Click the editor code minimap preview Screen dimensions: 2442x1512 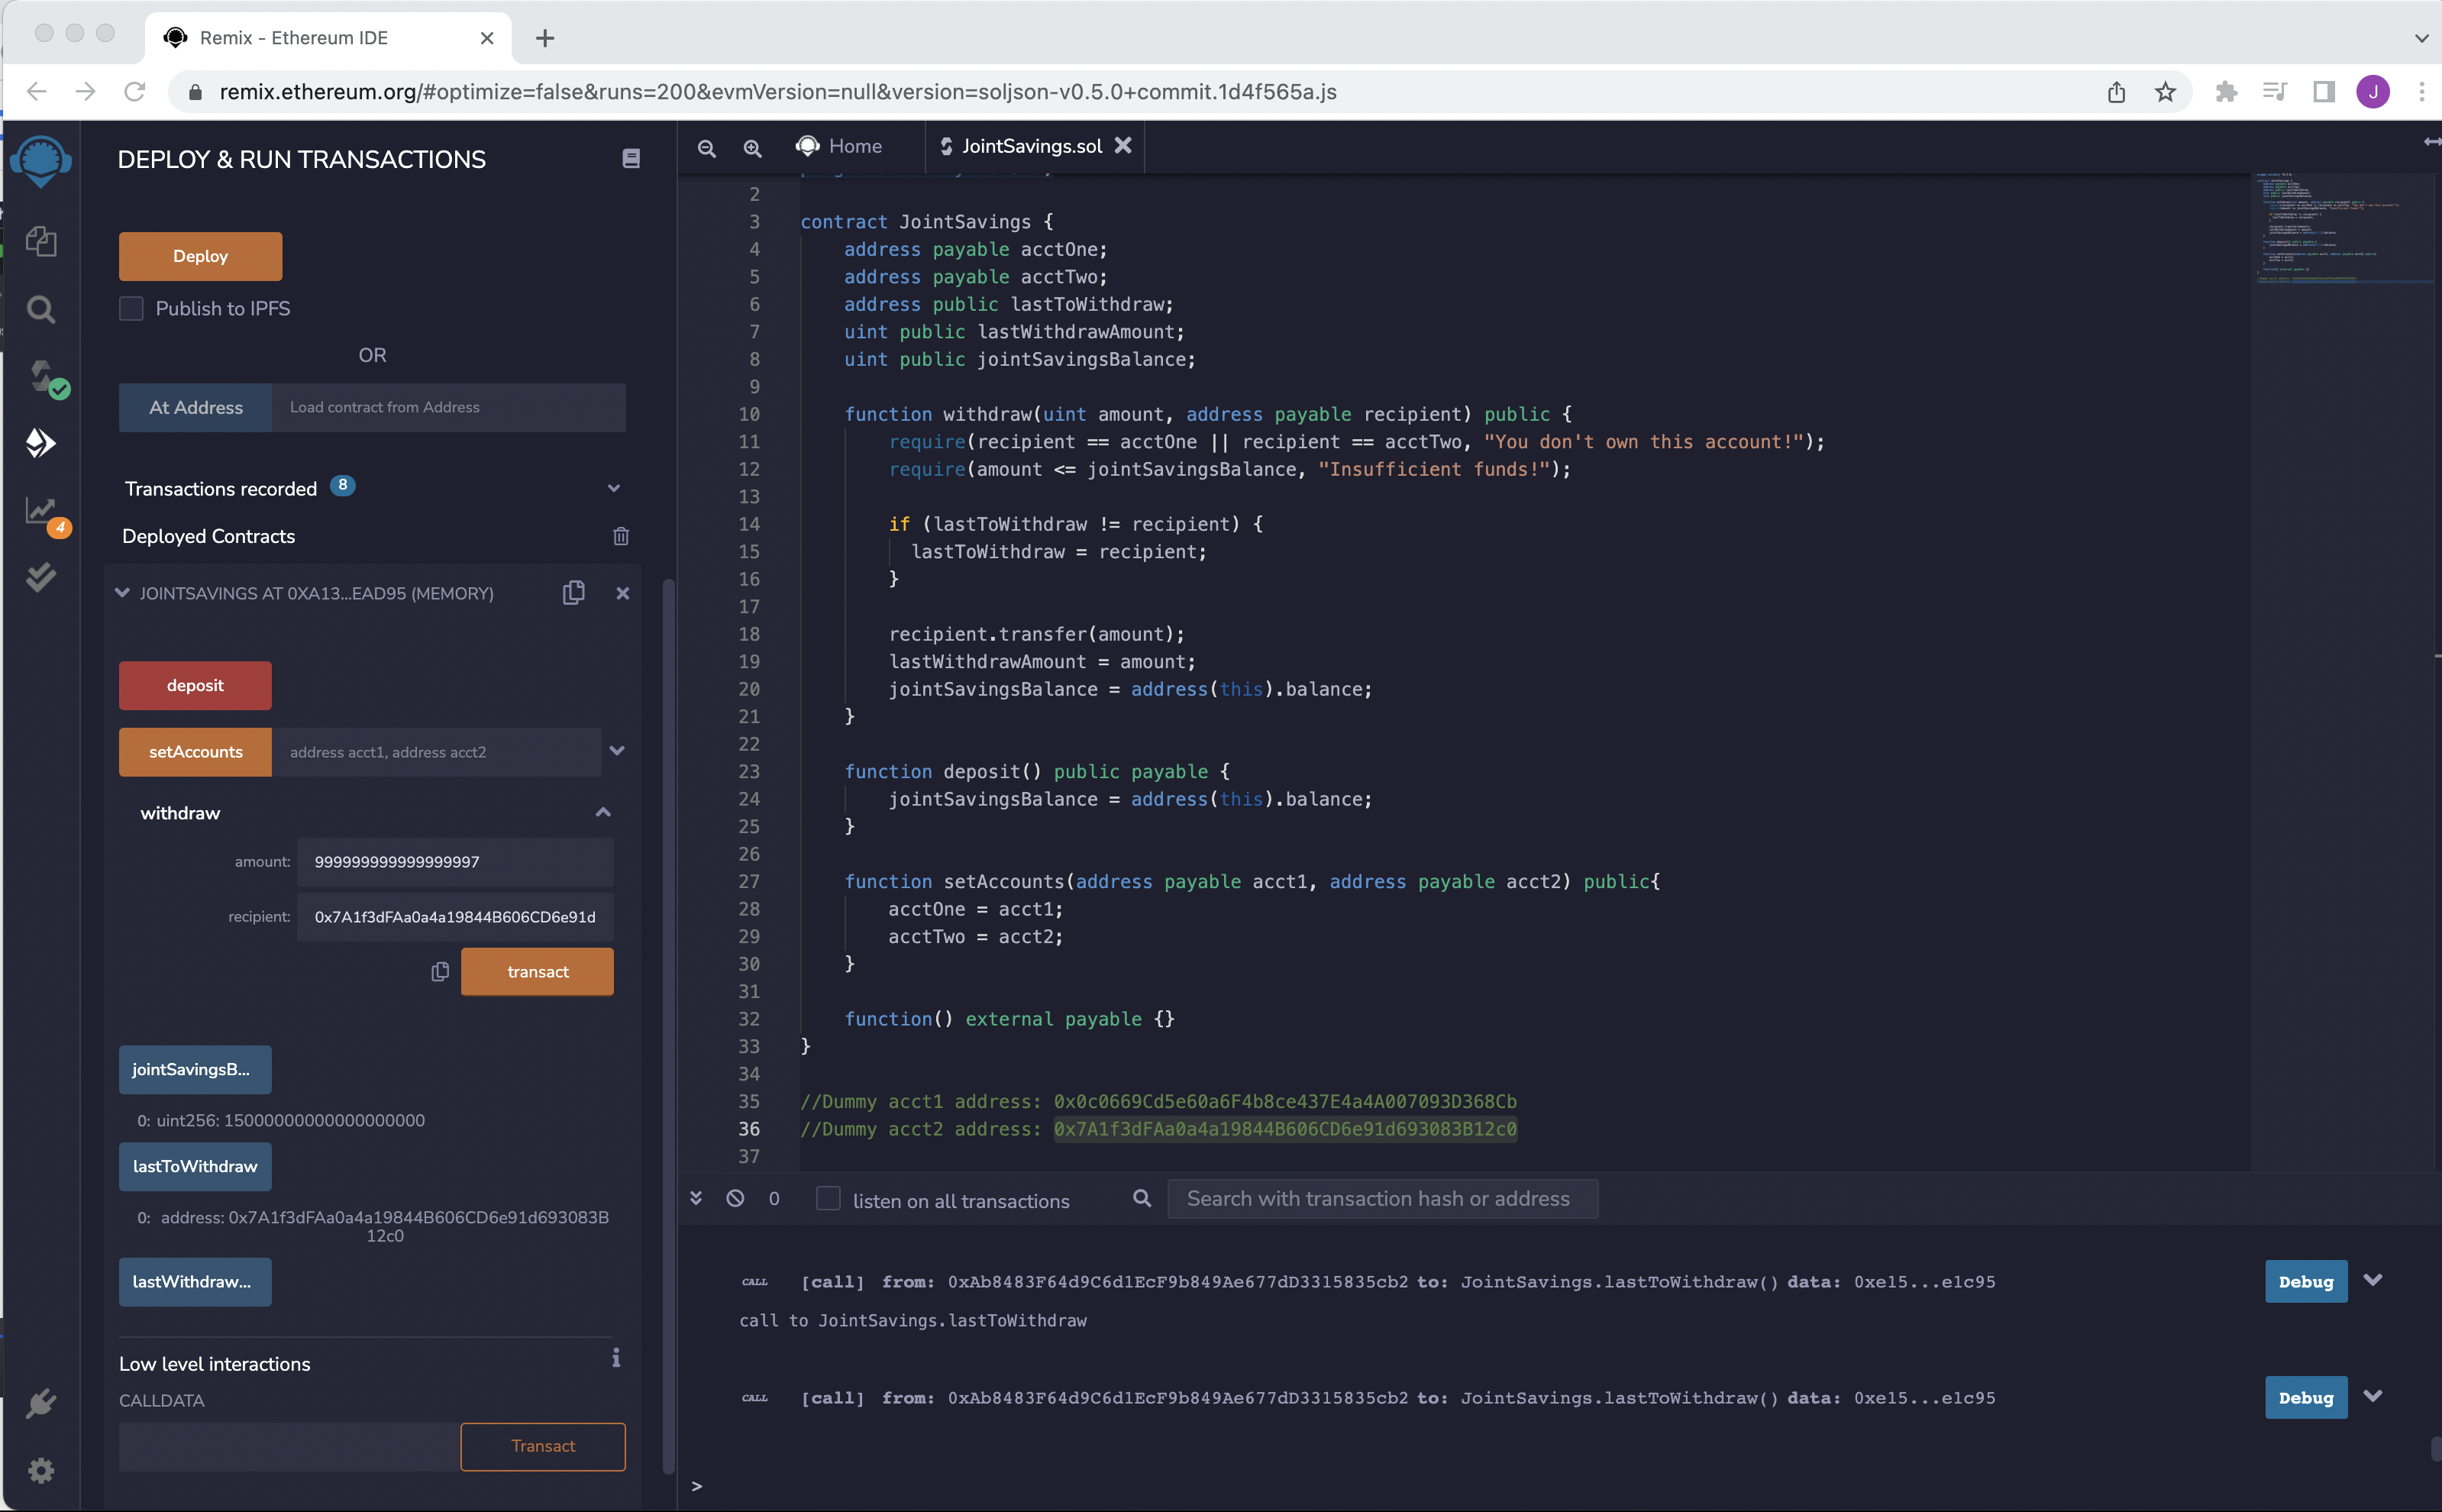click(2343, 230)
